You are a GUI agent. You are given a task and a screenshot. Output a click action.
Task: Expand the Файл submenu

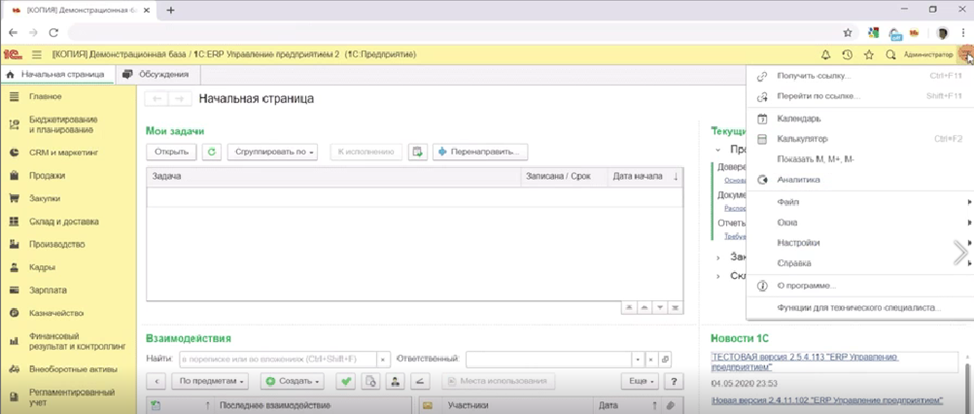tap(860, 202)
